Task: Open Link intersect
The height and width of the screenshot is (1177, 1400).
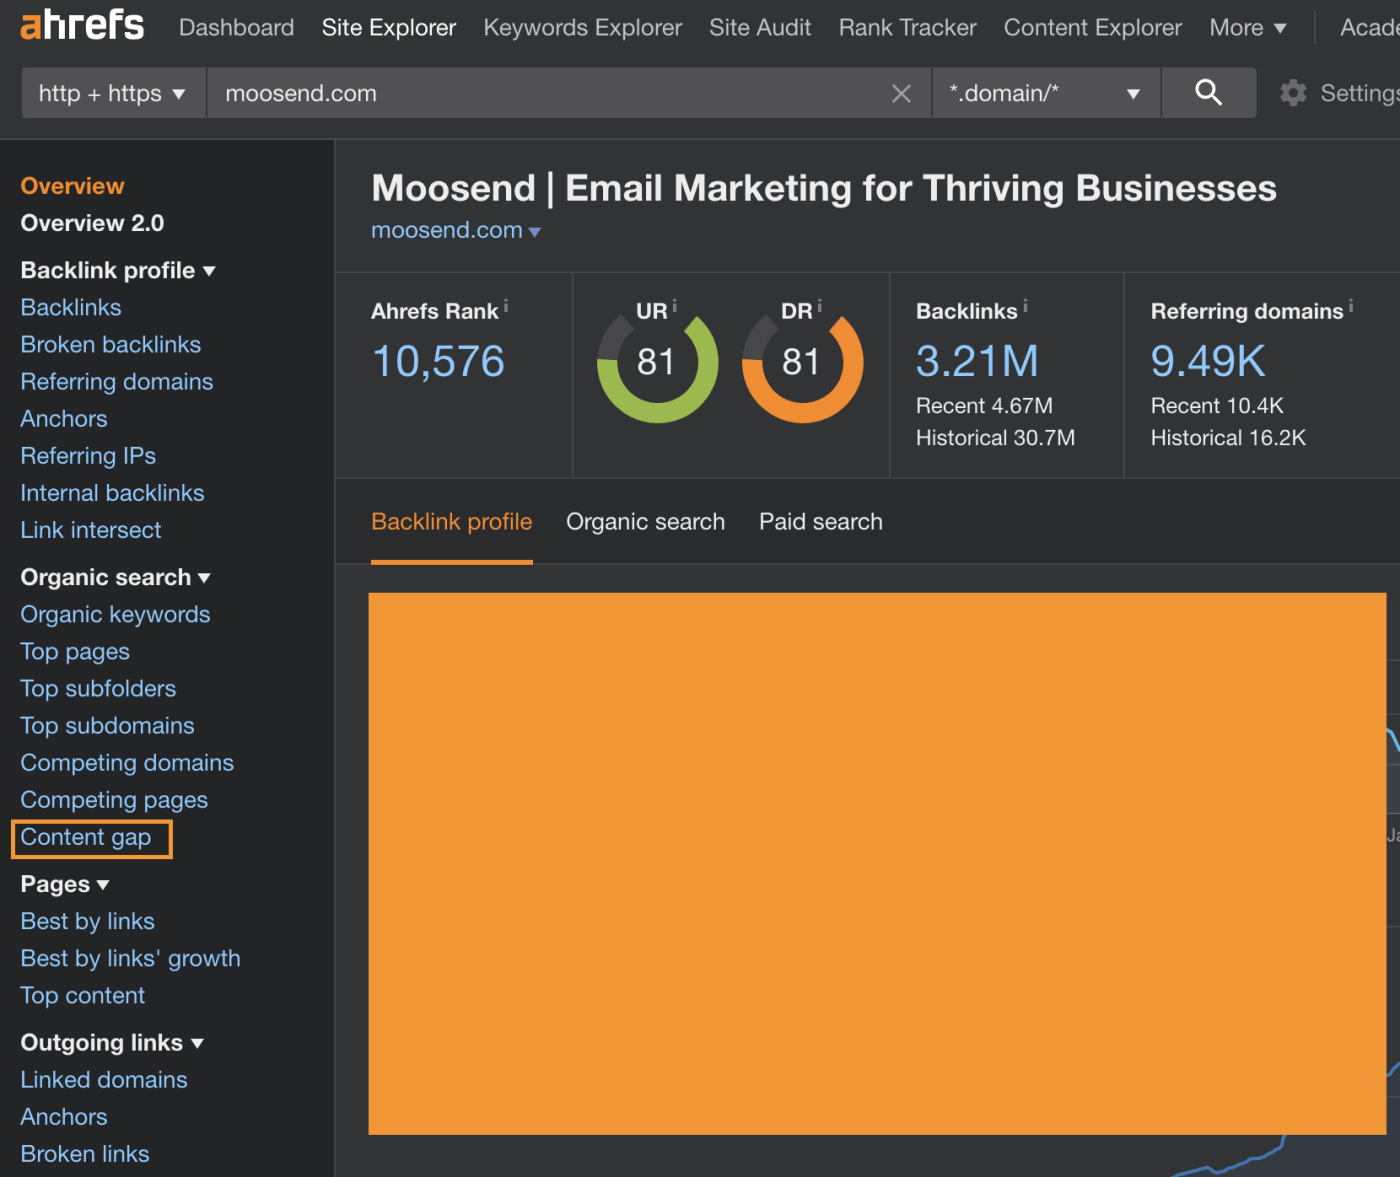Action: [91, 529]
